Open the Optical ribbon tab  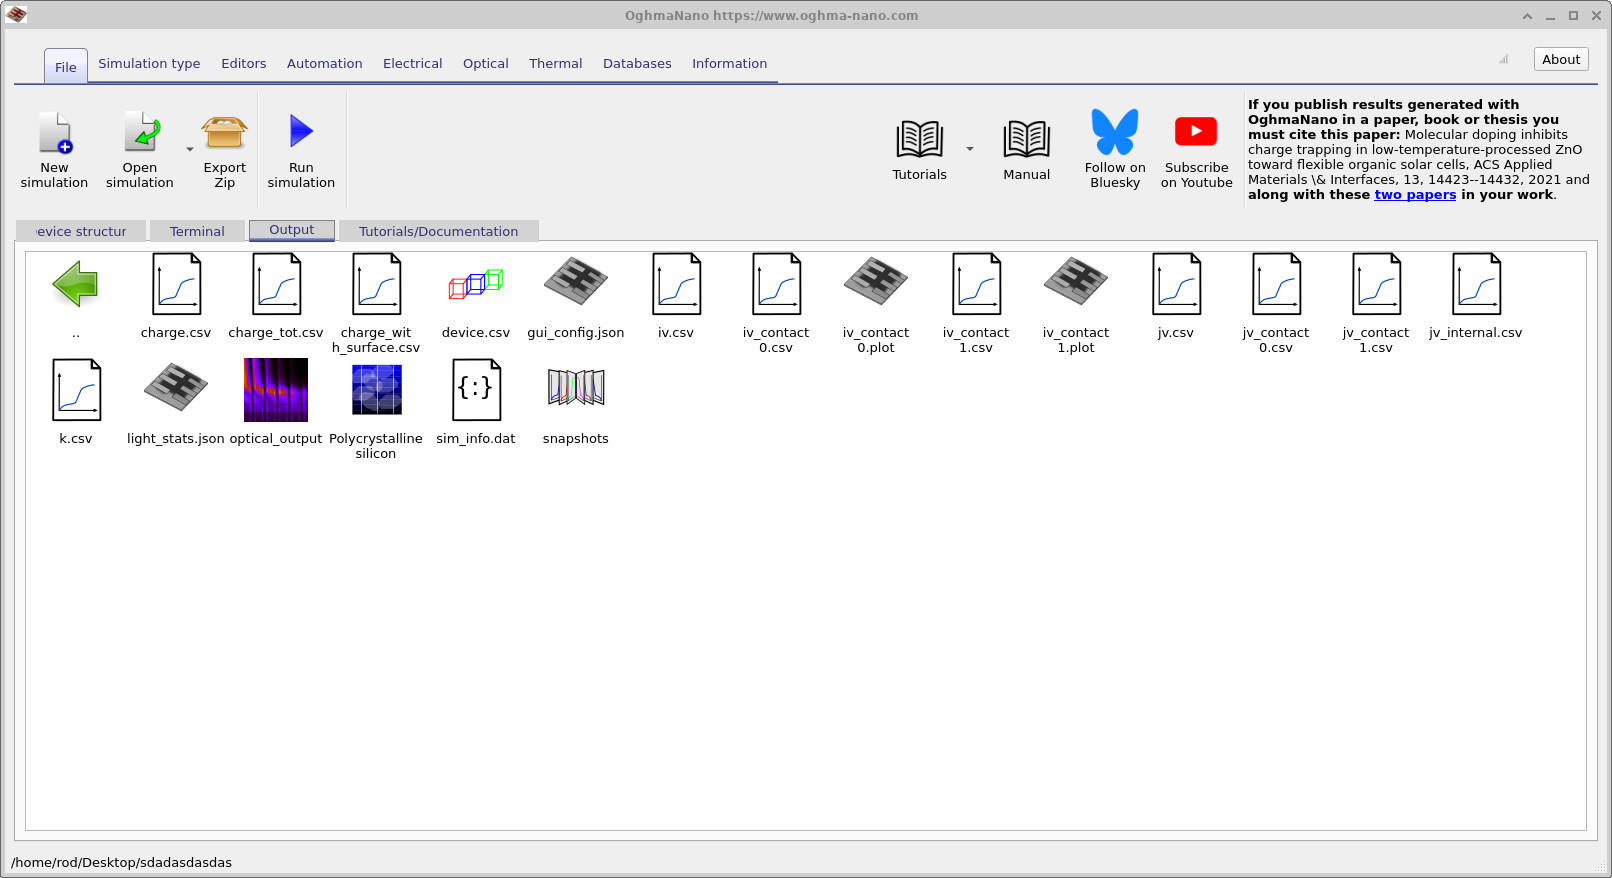pyautogui.click(x=486, y=64)
